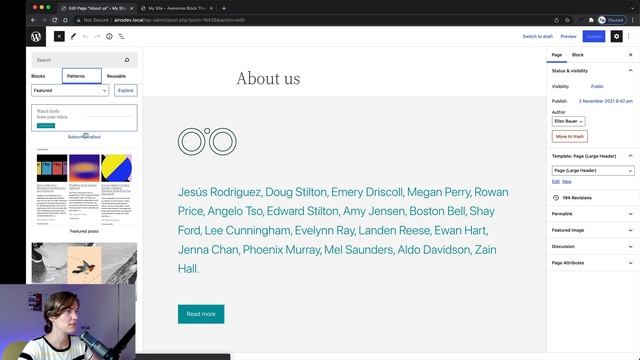Screen dimensions: 640x360
Task: Open the Page (Large Header) template dropdown
Action: point(593,170)
